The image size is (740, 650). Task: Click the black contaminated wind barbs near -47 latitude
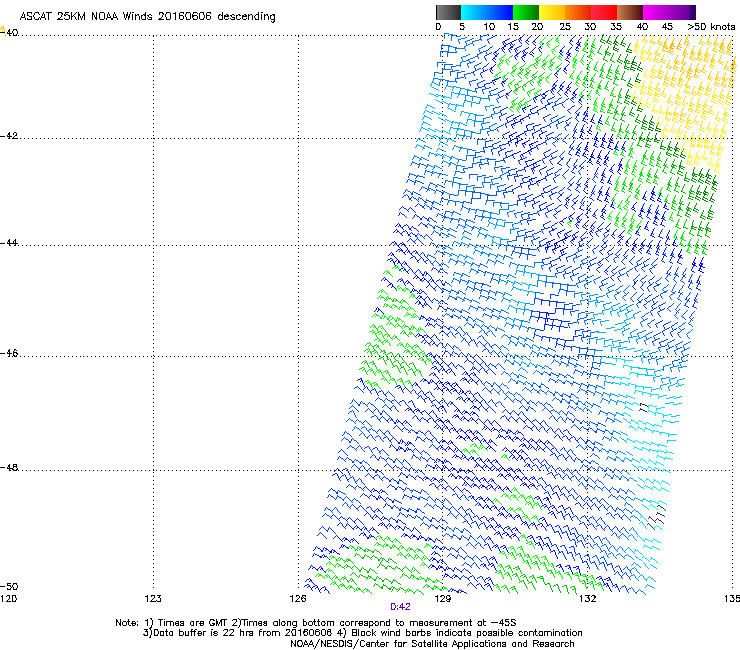[644, 407]
